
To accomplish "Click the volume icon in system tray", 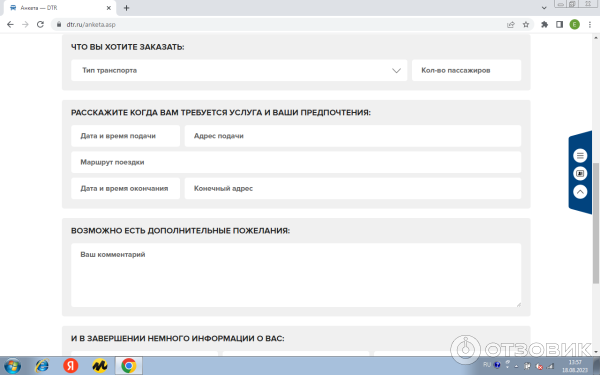I will tap(539, 366).
